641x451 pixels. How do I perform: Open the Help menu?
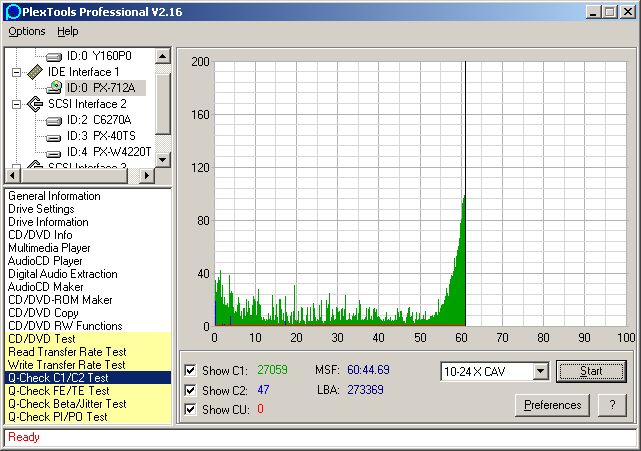(68, 31)
